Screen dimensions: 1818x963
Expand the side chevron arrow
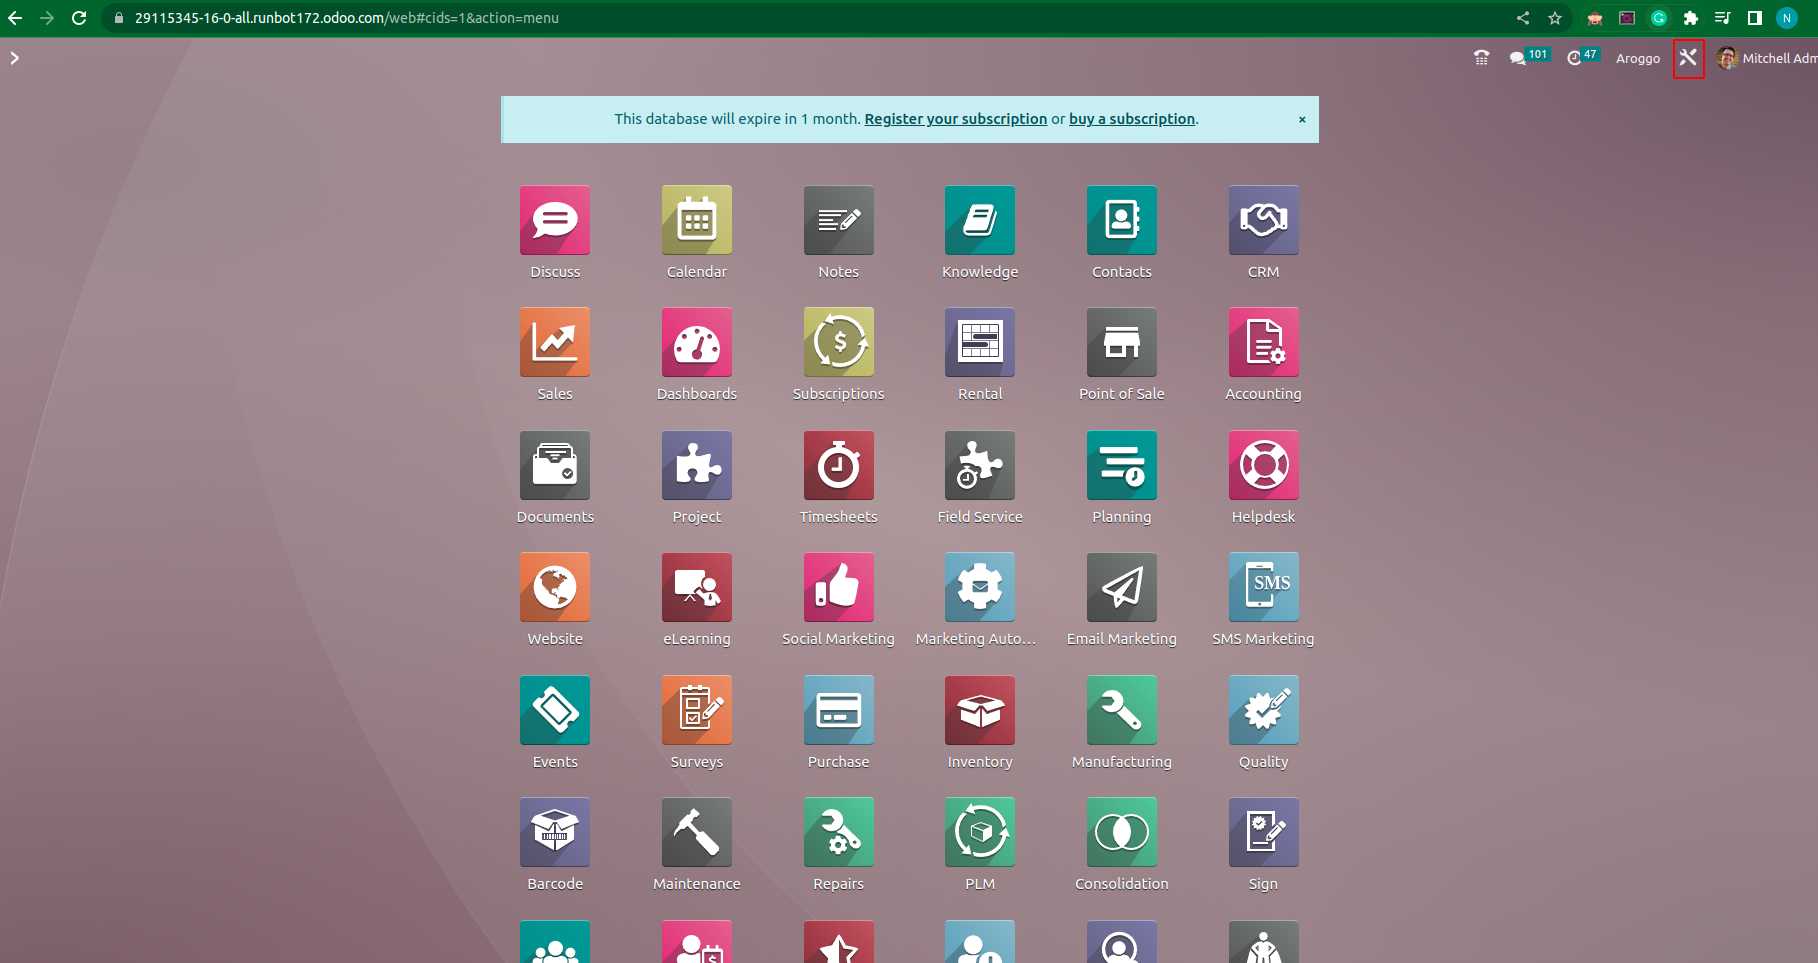(x=14, y=58)
